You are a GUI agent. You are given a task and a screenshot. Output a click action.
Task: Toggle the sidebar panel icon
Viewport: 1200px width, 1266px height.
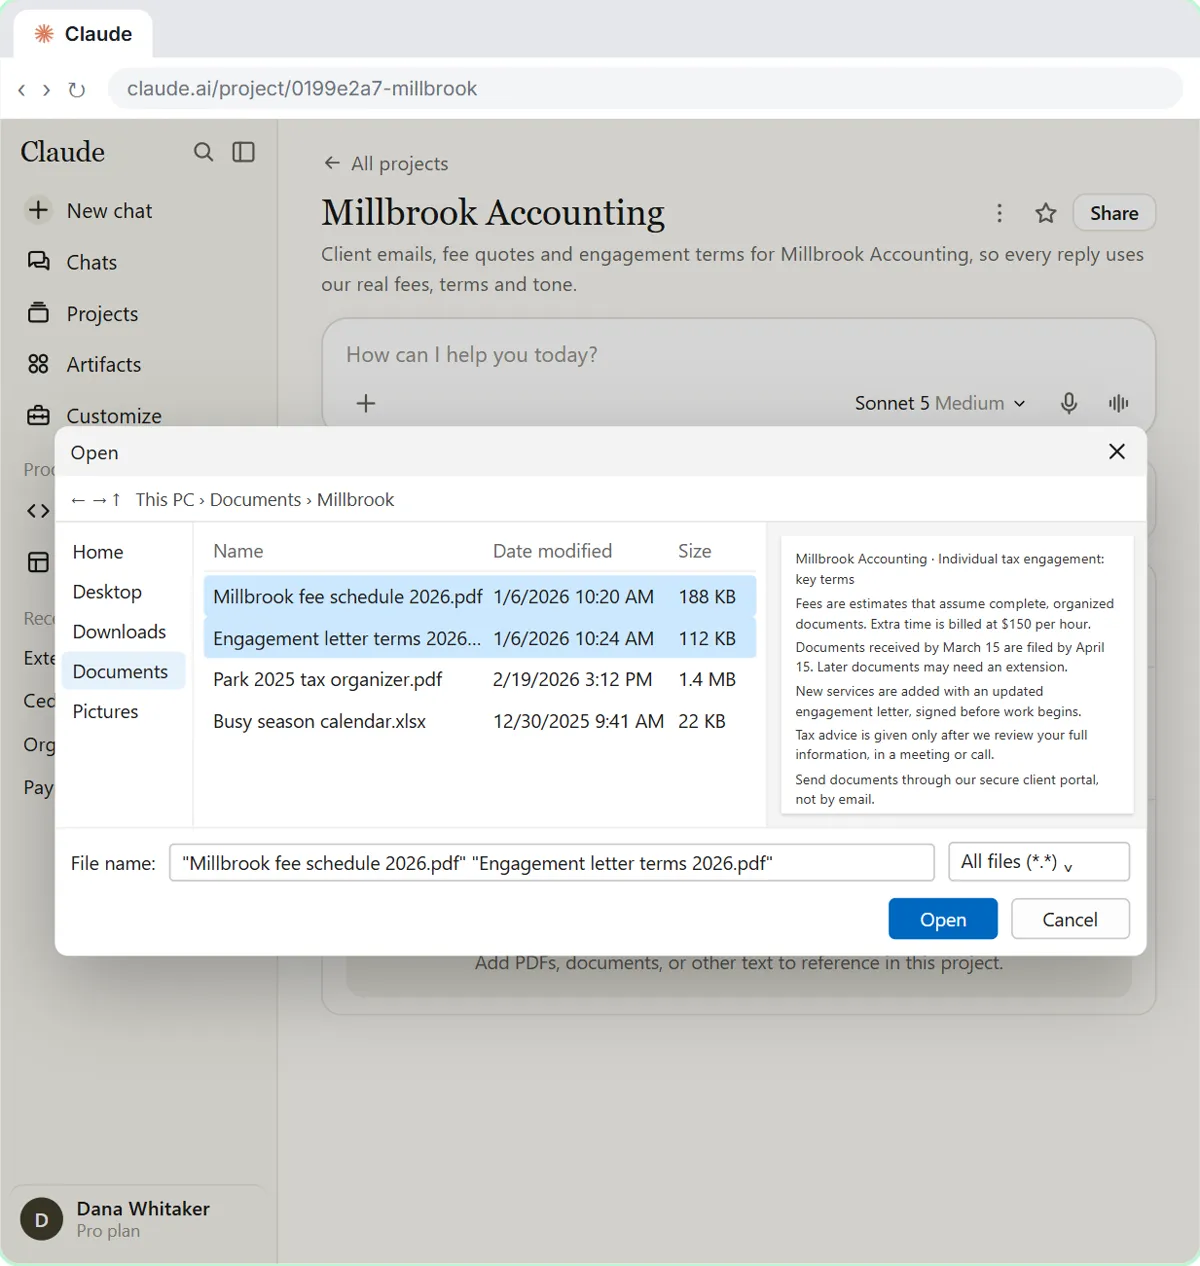(x=244, y=152)
